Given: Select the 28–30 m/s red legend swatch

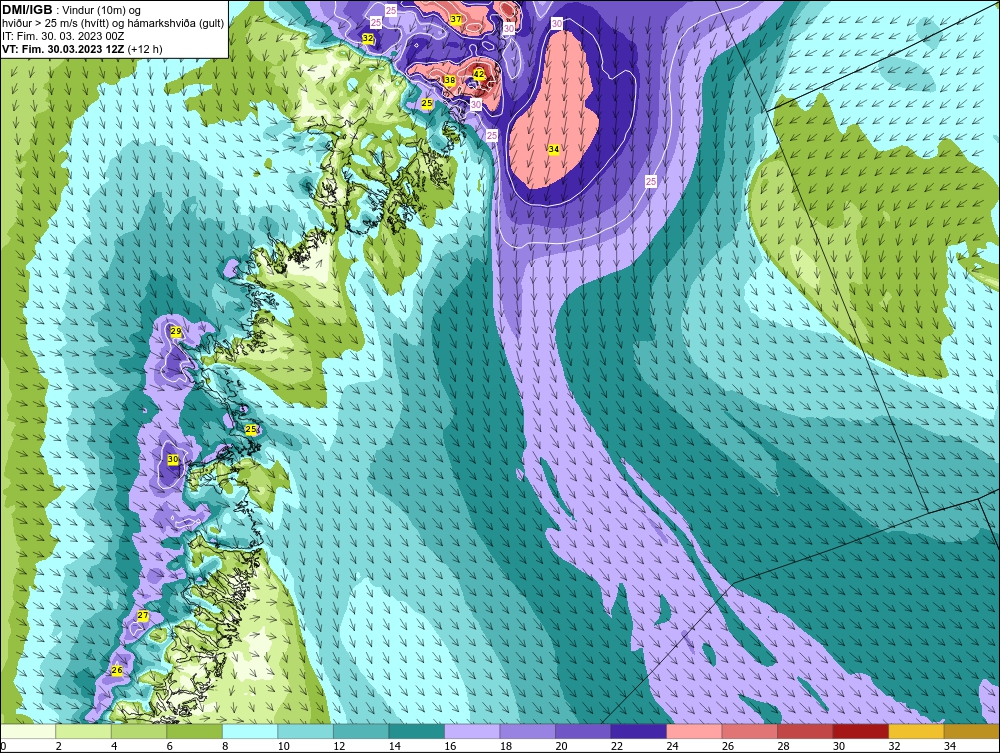Looking at the screenshot, I should 805,731.
